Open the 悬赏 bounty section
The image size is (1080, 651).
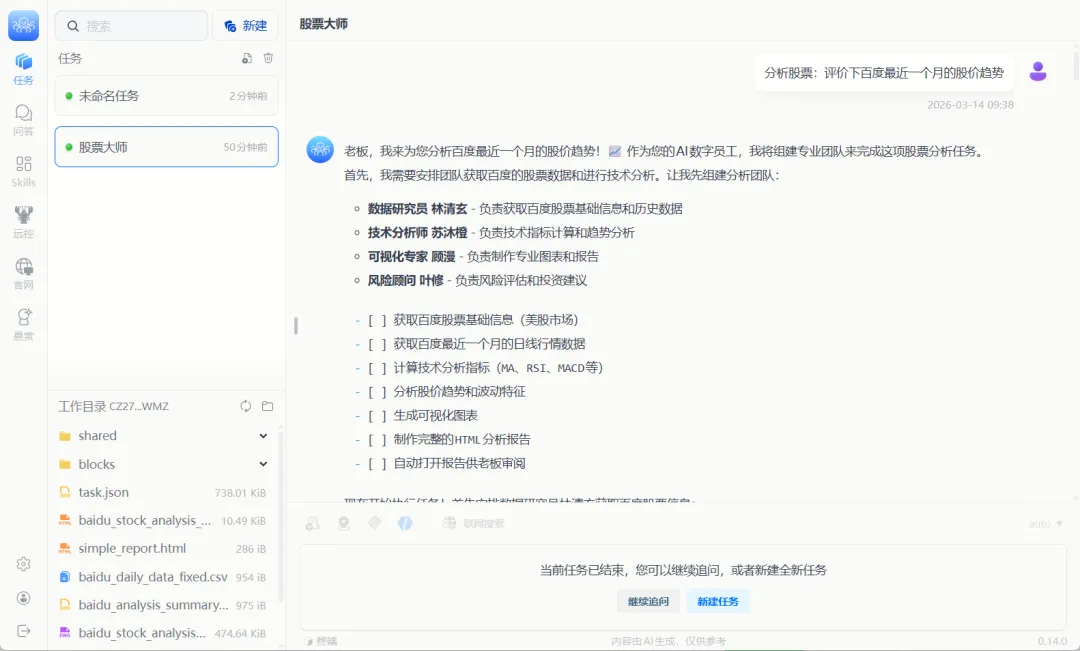click(x=23, y=324)
